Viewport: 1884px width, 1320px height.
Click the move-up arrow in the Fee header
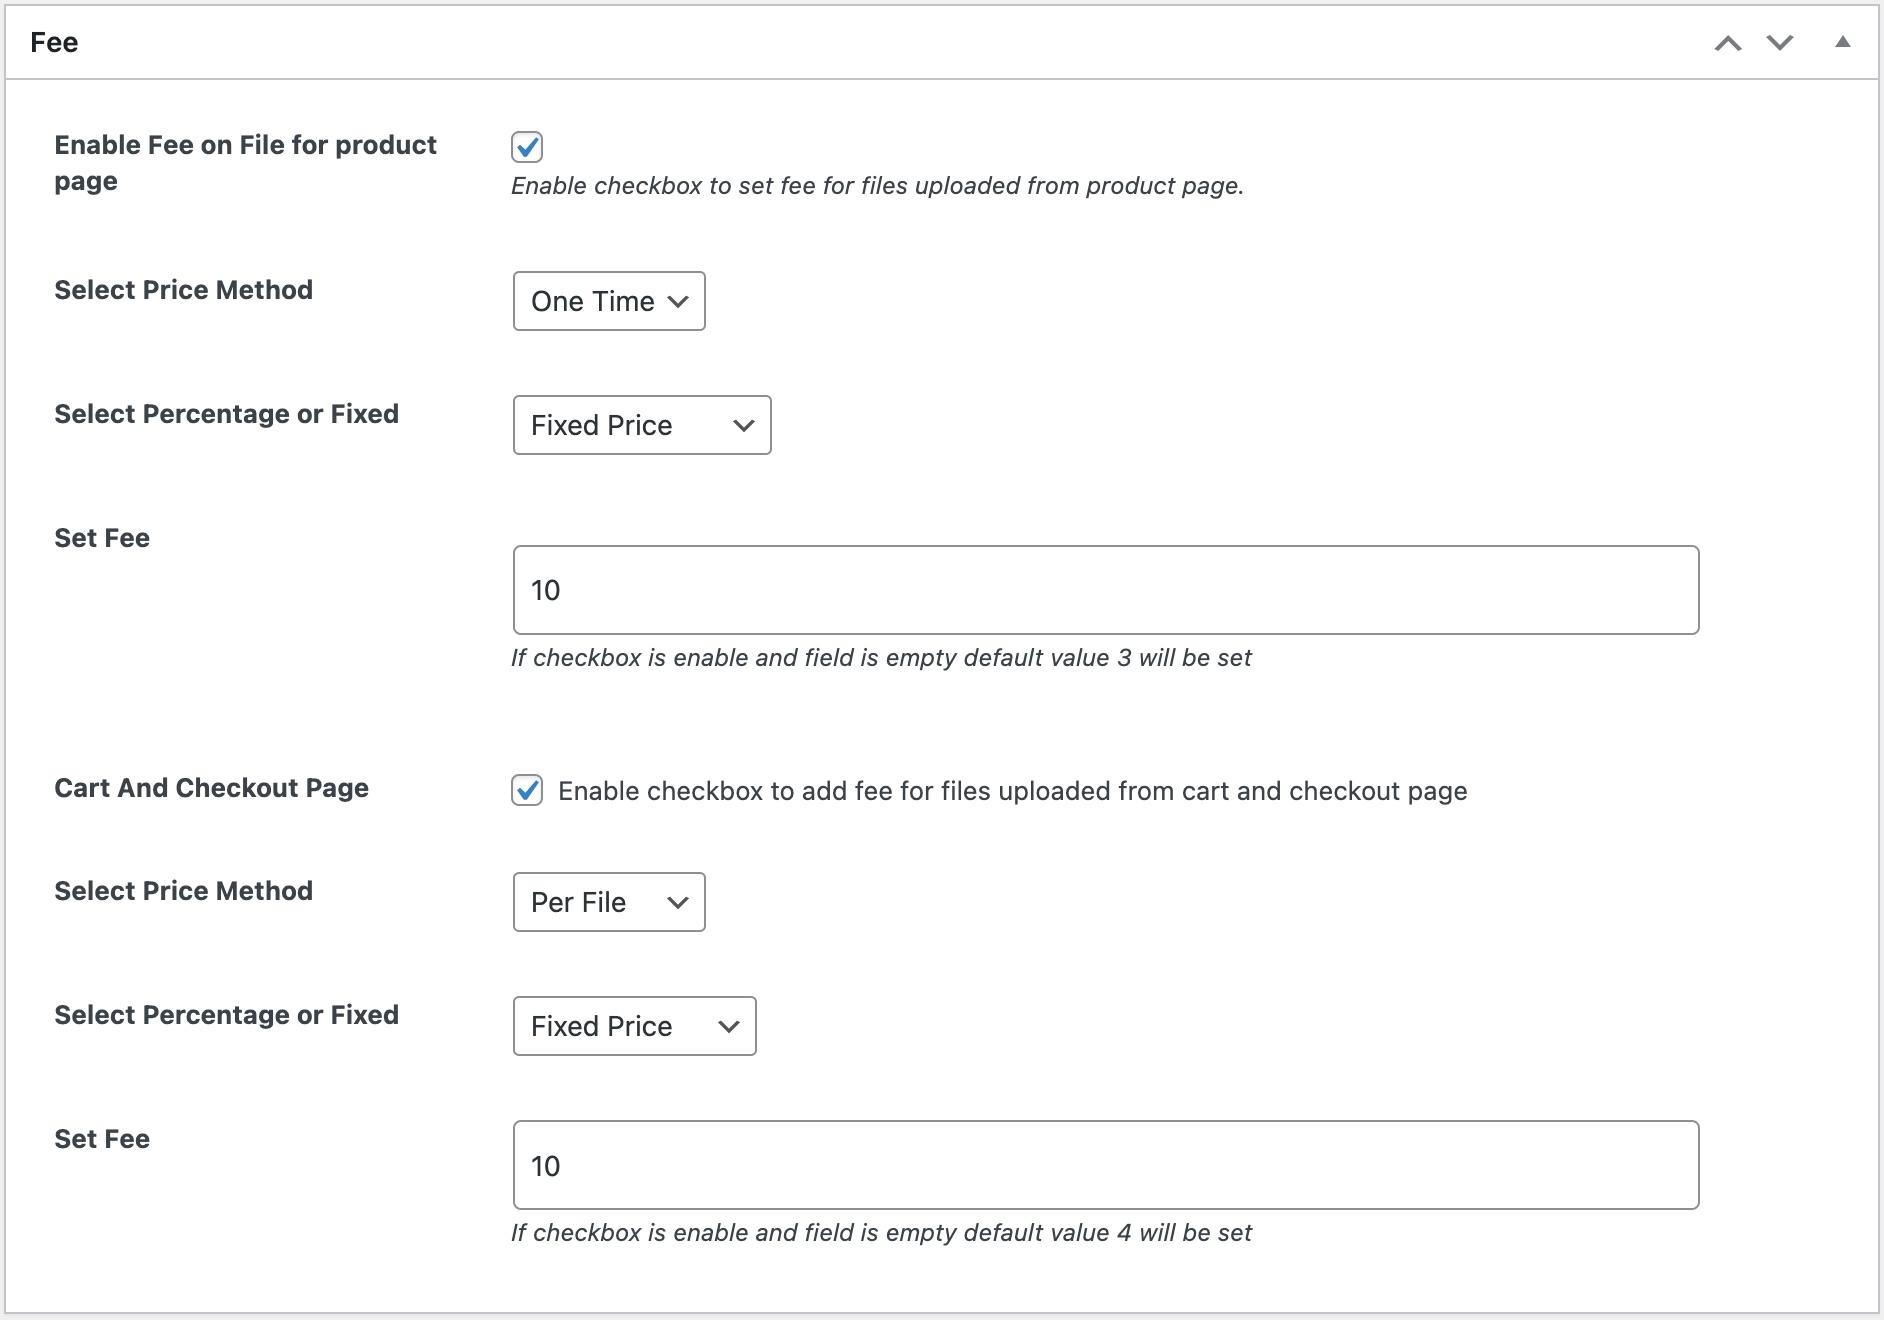tap(1726, 43)
